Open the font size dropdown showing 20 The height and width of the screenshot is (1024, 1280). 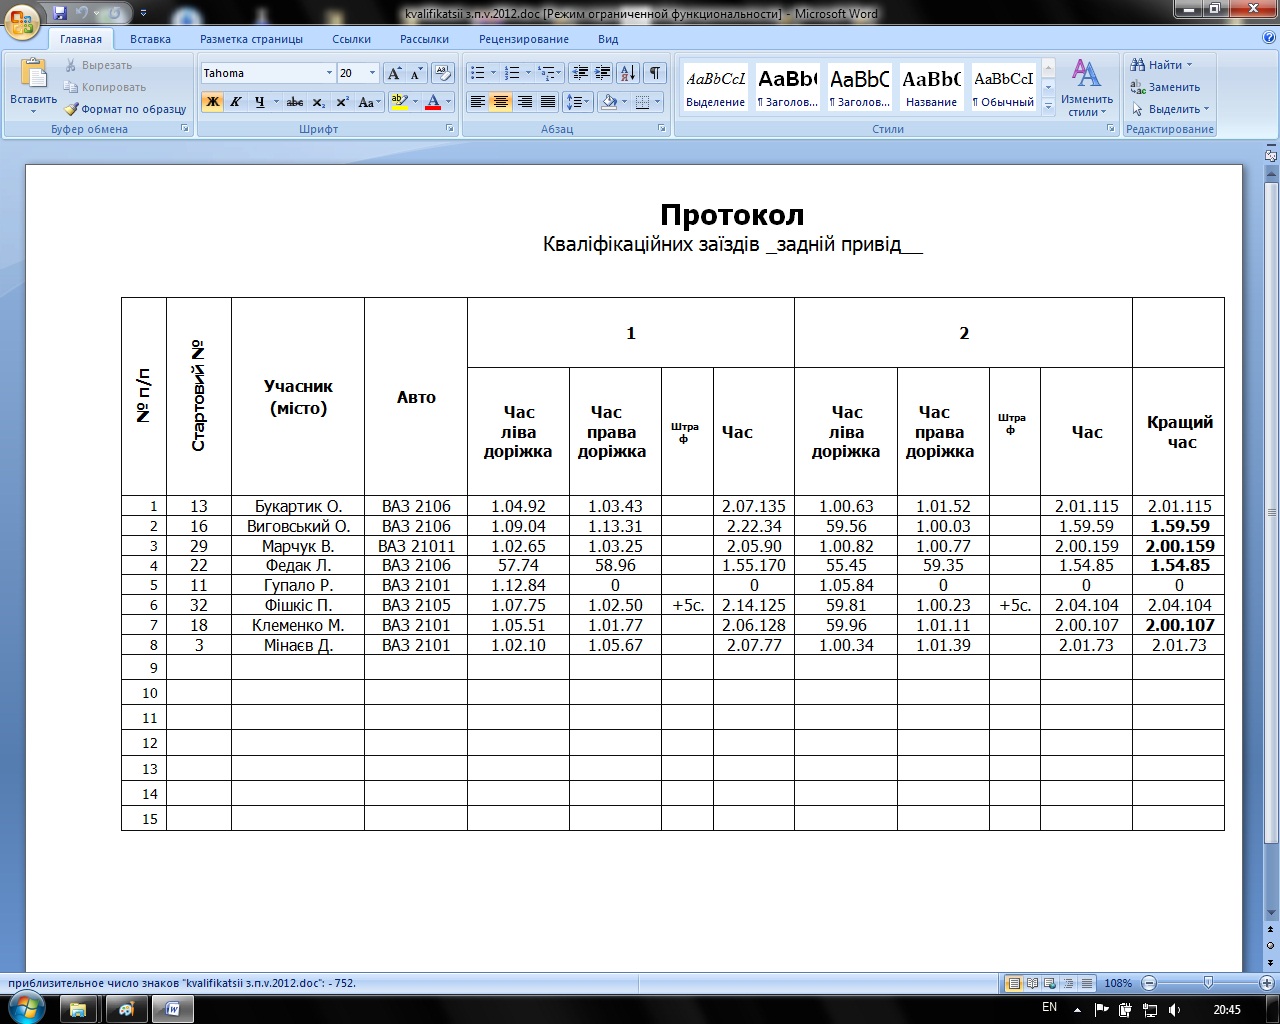coord(372,73)
